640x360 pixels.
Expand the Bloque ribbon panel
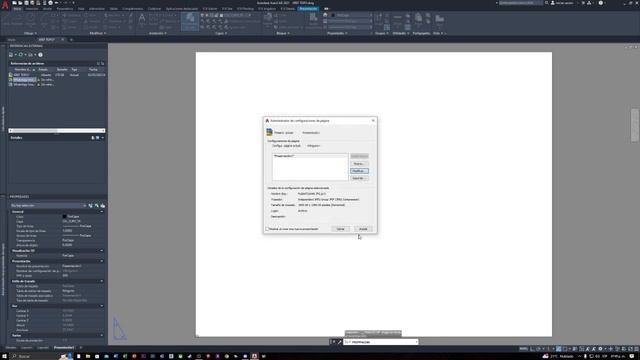tap(282, 33)
